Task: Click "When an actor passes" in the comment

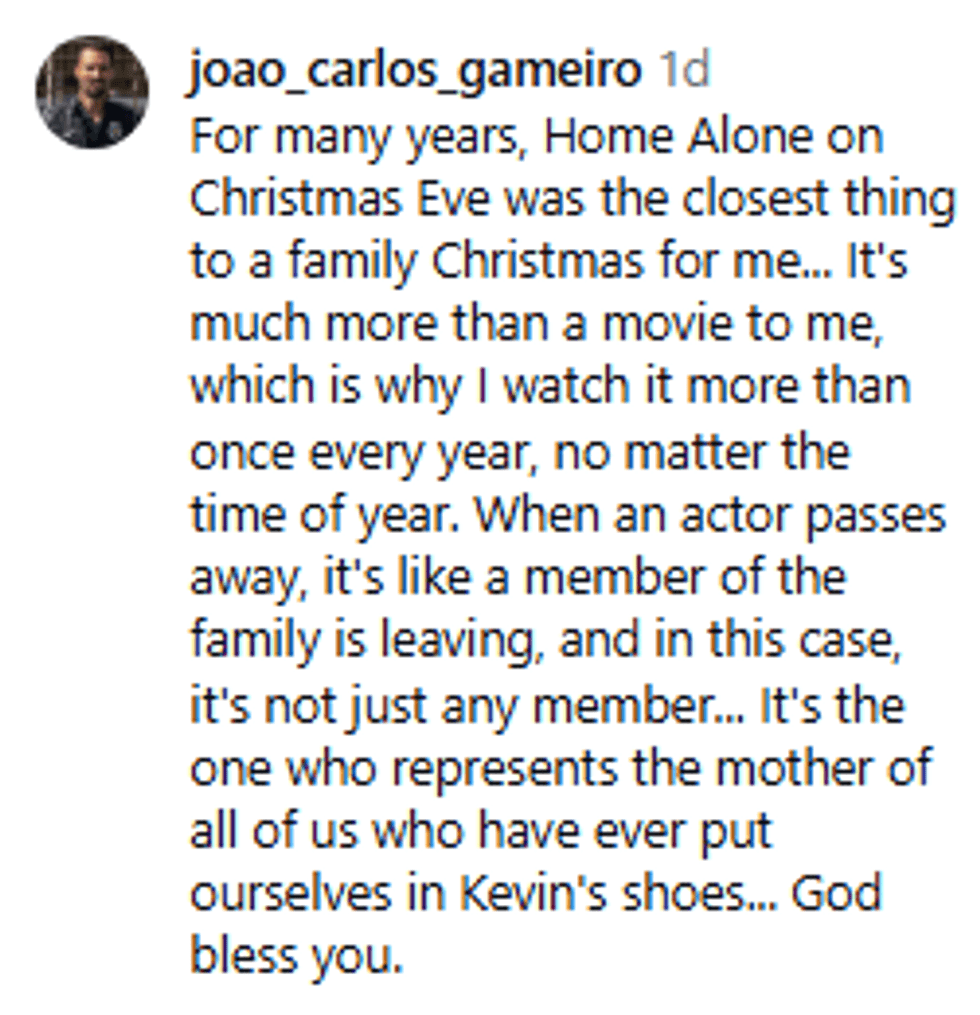Action: 710,516
